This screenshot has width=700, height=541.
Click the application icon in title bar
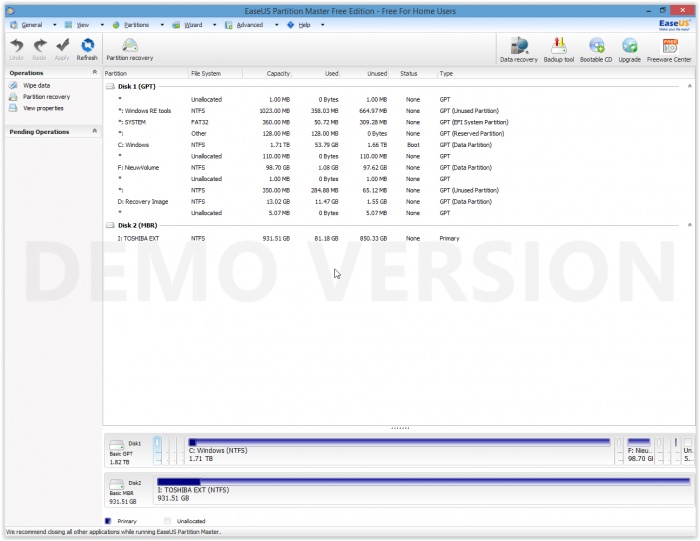click(x=10, y=11)
